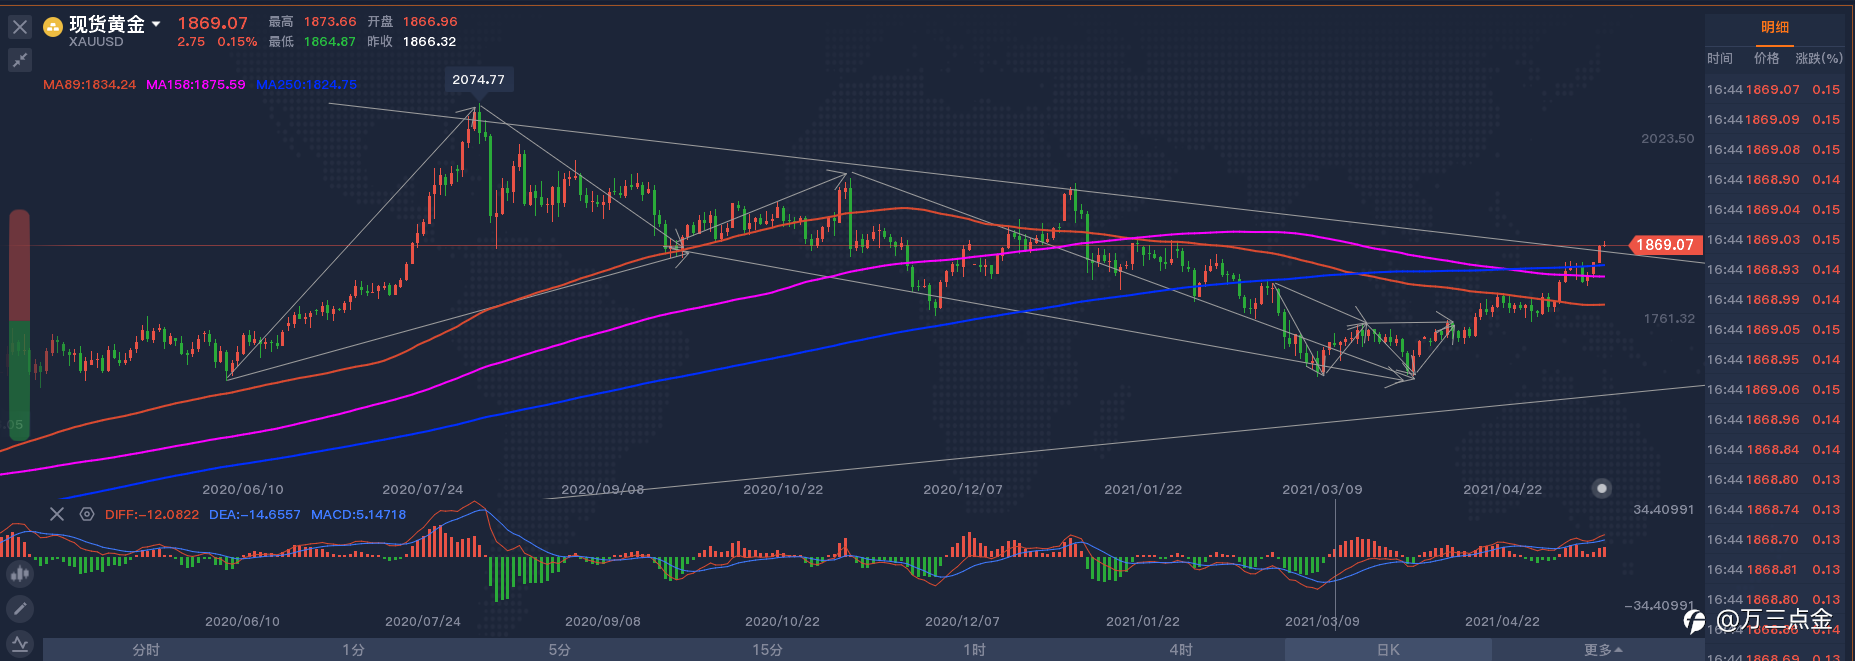This screenshot has width=1855, height=661.
Task: Switch to the 分时 timeframe tab
Action: coord(146,650)
